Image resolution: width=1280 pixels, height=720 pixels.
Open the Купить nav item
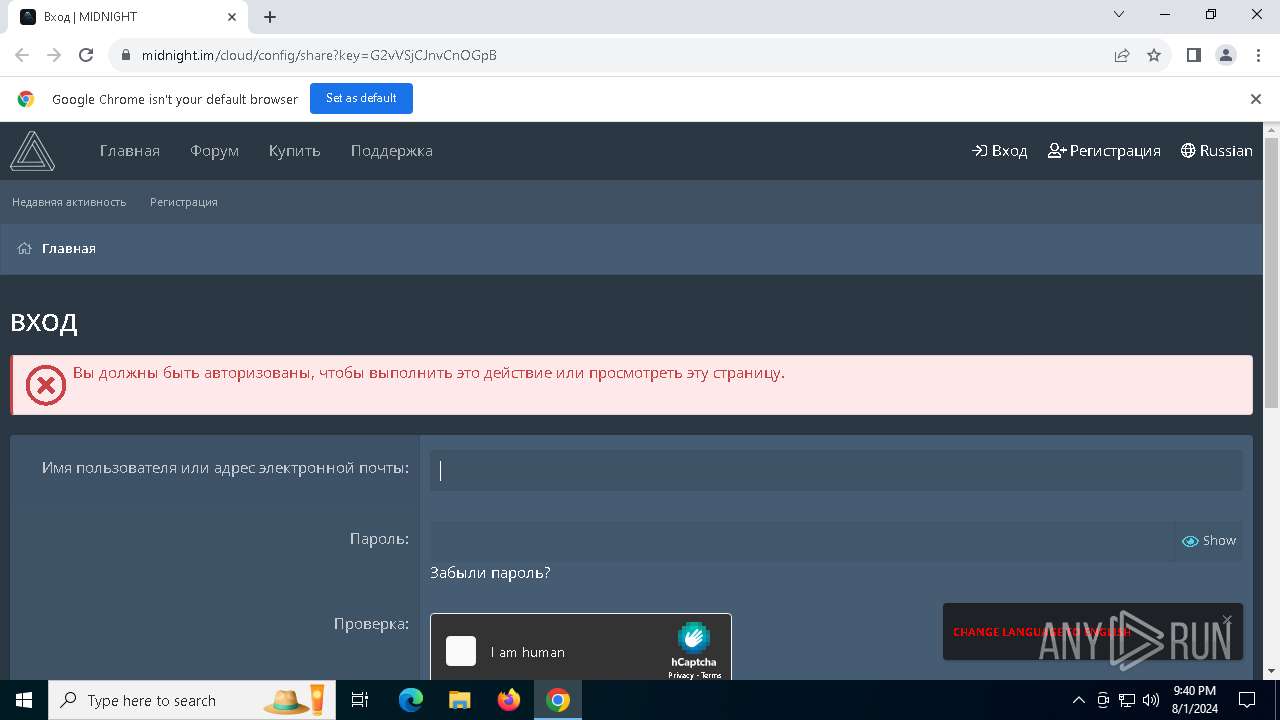(x=294, y=151)
